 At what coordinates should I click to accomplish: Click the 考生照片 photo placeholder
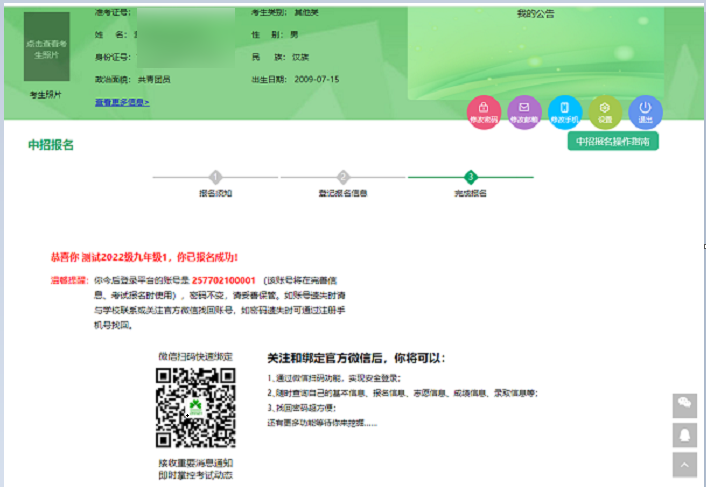46,46
